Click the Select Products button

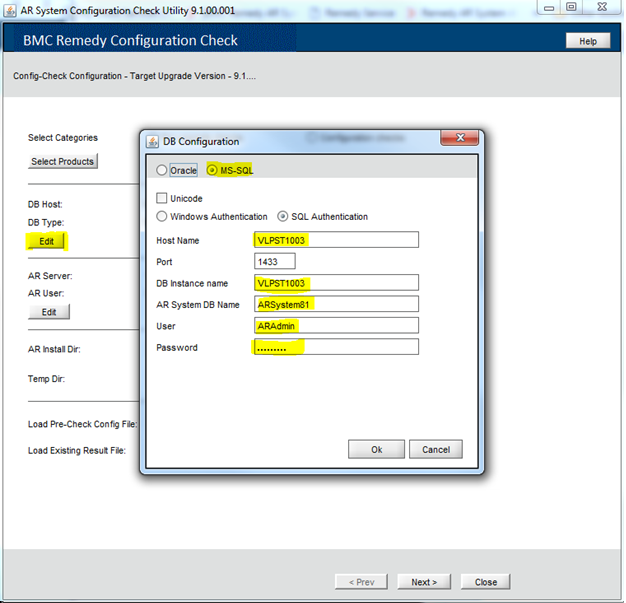pyautogui.click(x=63, y=161)
